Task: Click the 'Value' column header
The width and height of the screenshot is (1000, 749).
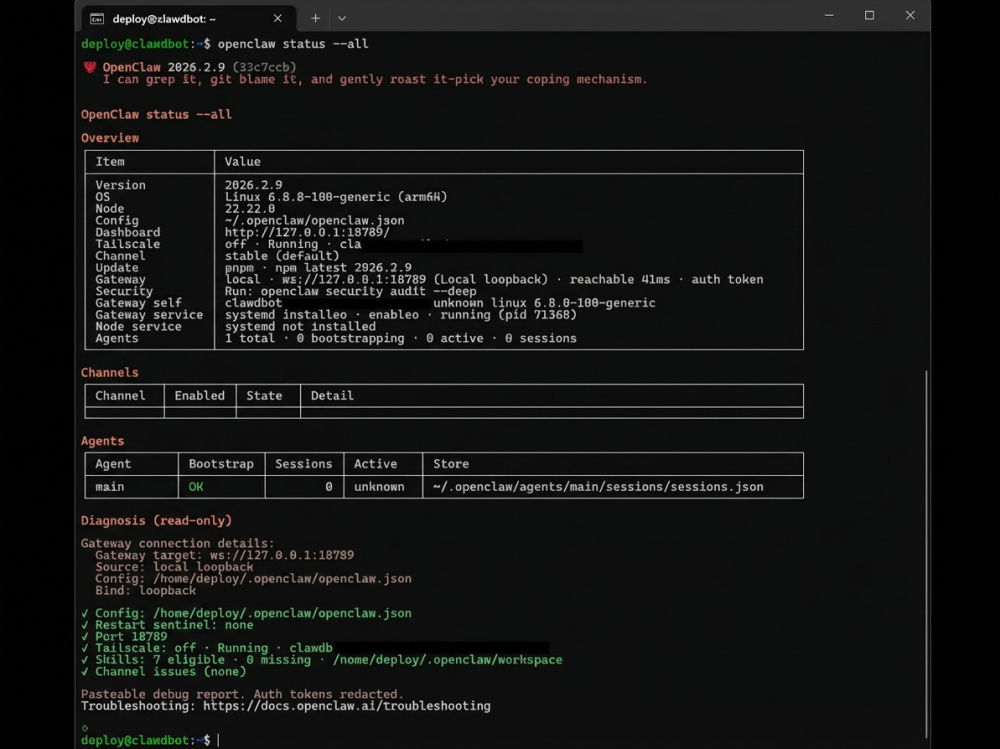Action: coord(242,161)
